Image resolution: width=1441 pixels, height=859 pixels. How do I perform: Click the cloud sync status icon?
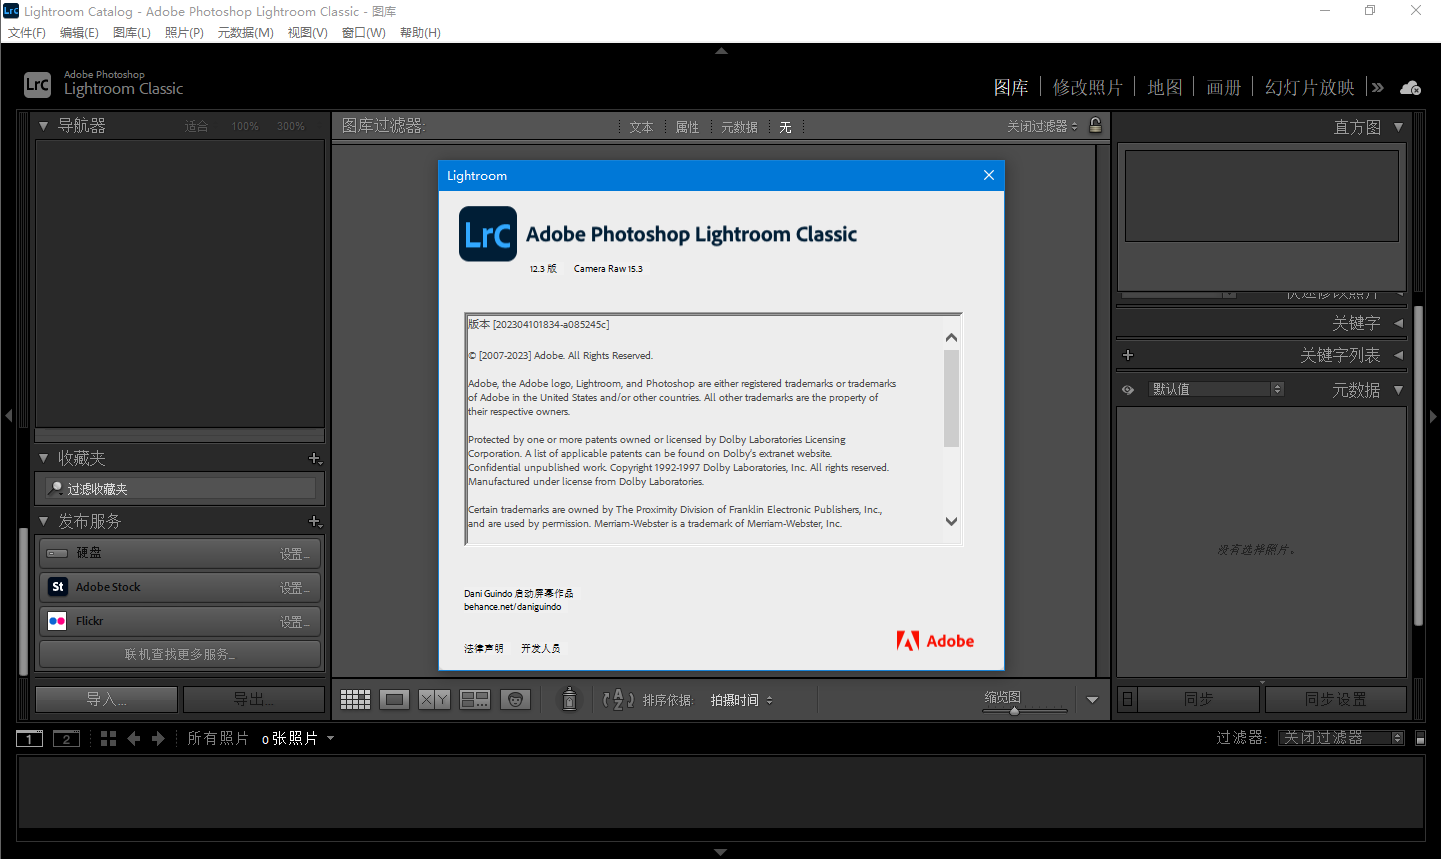1410,88
